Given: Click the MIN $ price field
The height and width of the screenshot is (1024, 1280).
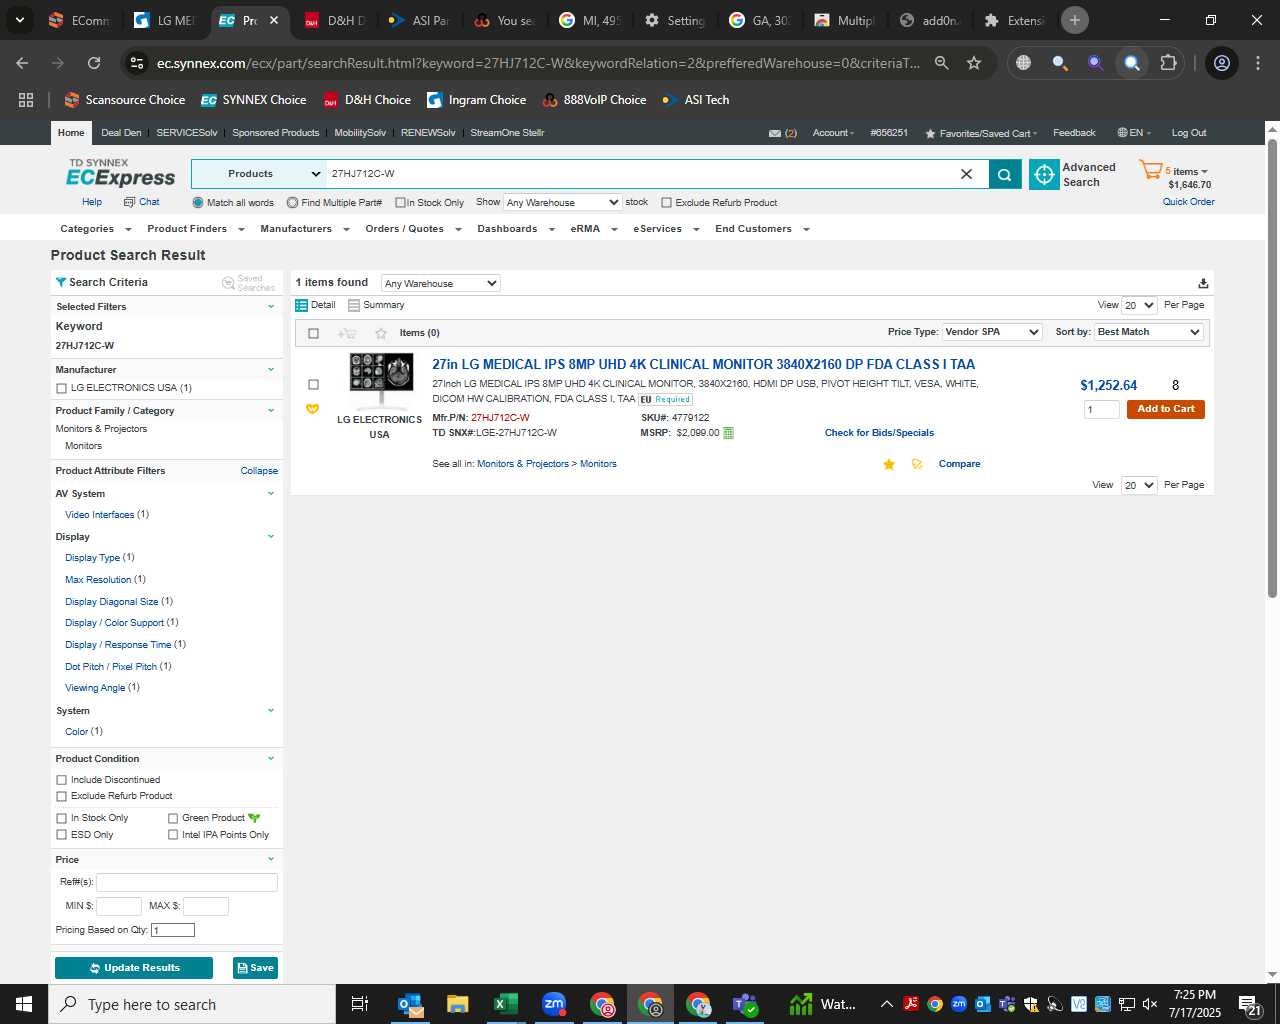Looking at the screenshot, I should pos(118,906).
